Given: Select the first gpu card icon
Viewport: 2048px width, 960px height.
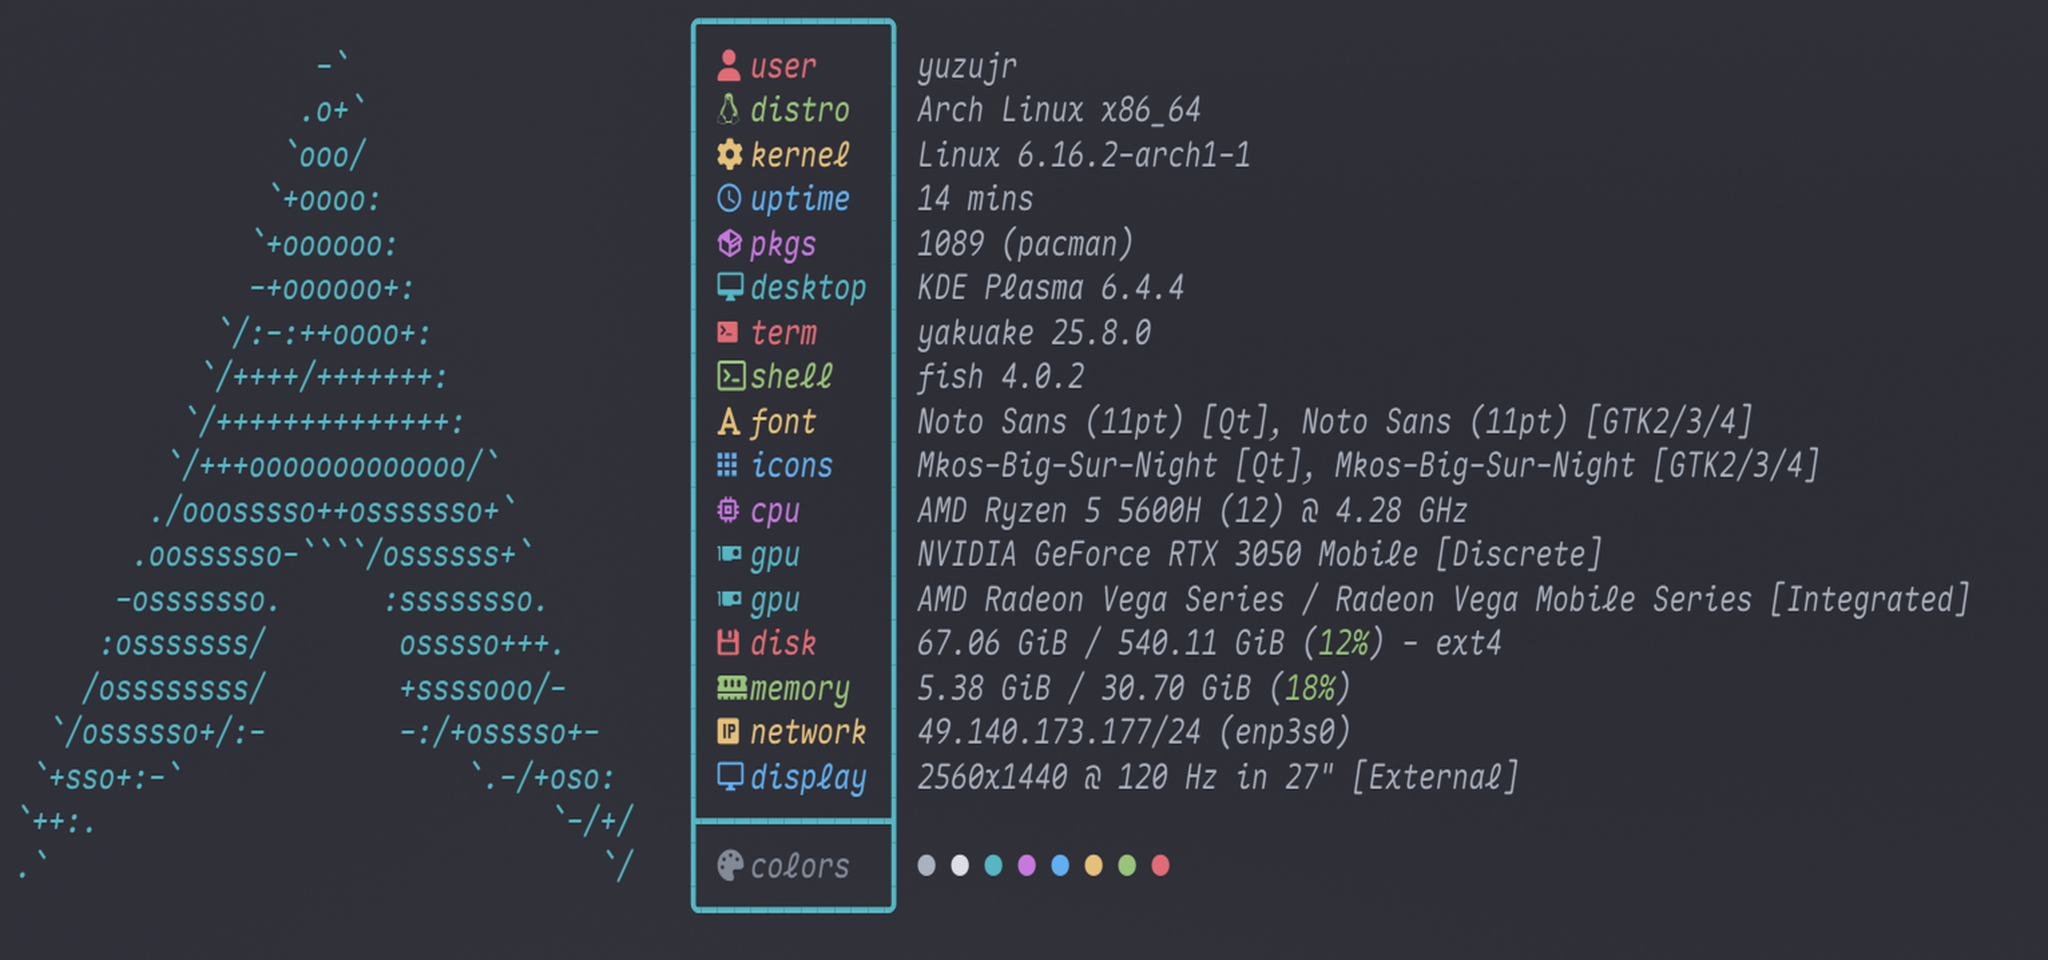Looking at the screenshot, I should pyautogui.click(x=729, y=555).
